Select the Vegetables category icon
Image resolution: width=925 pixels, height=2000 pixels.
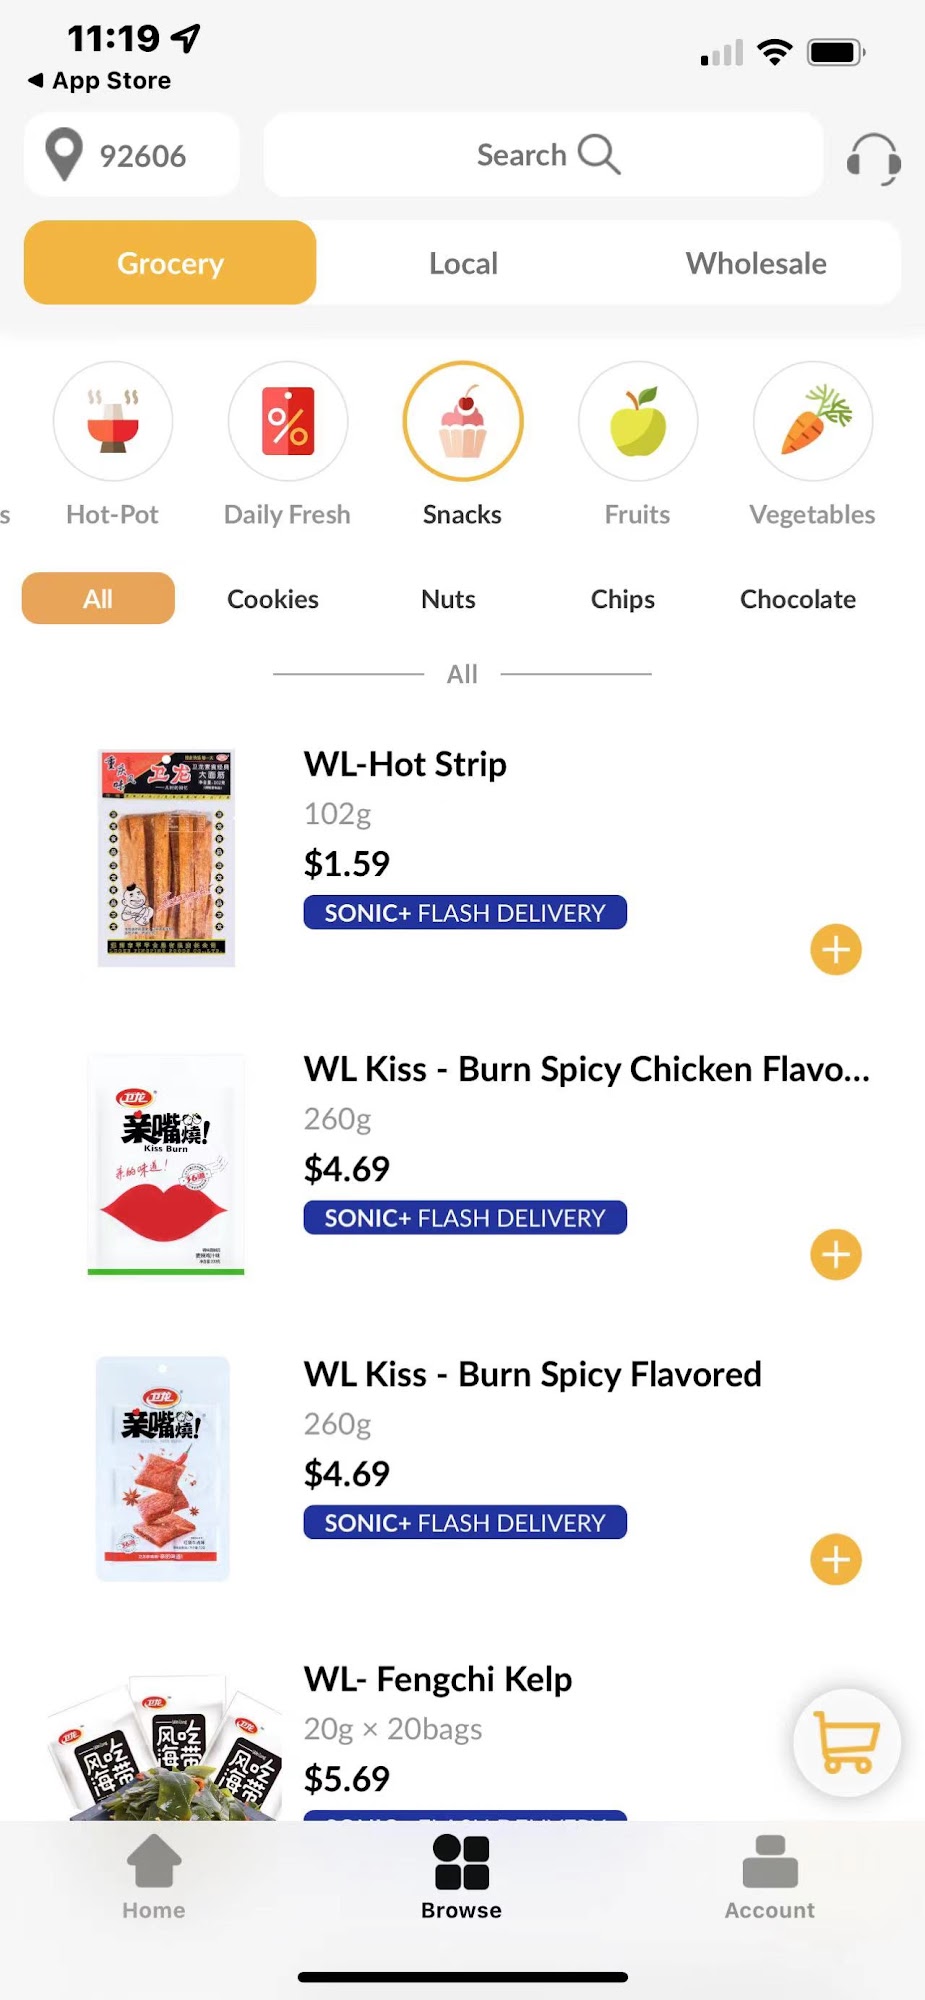tap(813, 422)
